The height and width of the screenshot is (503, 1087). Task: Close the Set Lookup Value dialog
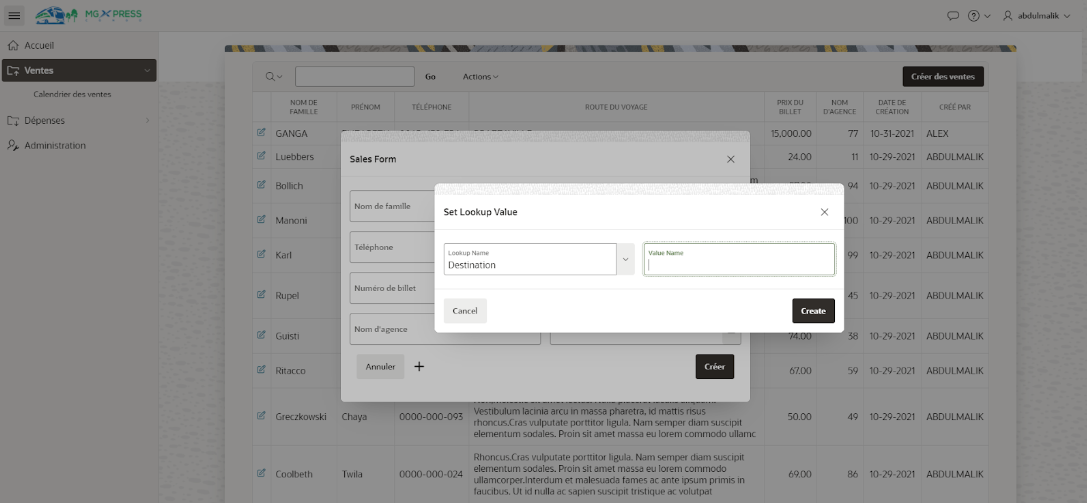[824, 212]
